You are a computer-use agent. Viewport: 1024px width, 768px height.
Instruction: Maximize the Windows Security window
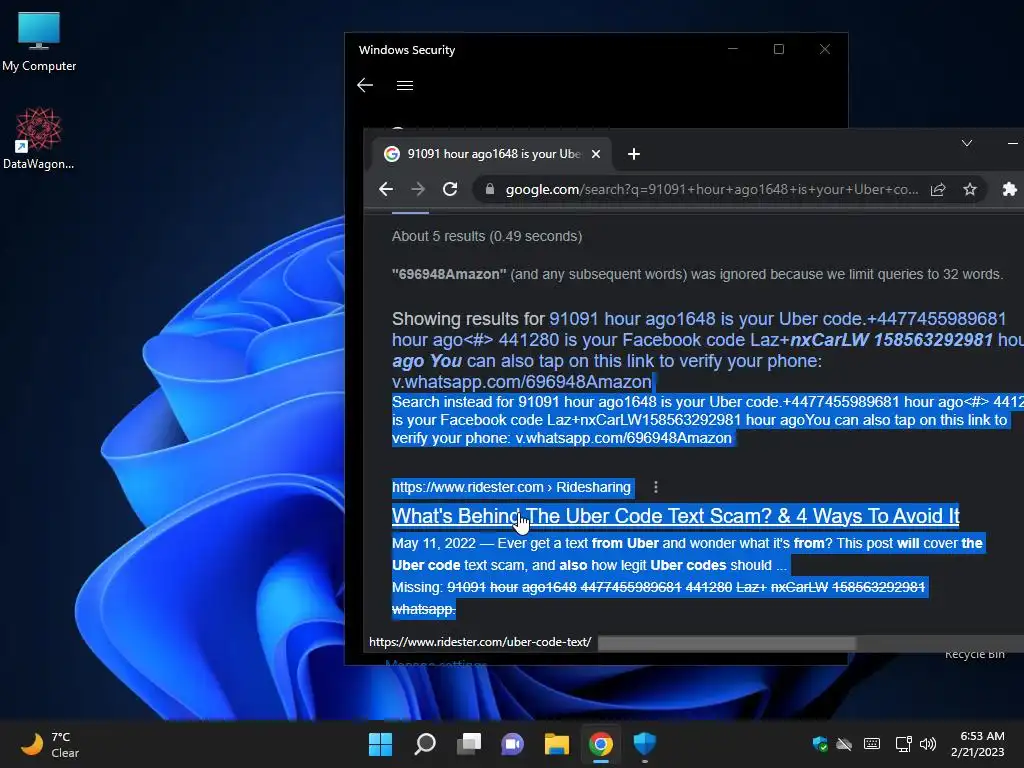[x=778, y=49]
